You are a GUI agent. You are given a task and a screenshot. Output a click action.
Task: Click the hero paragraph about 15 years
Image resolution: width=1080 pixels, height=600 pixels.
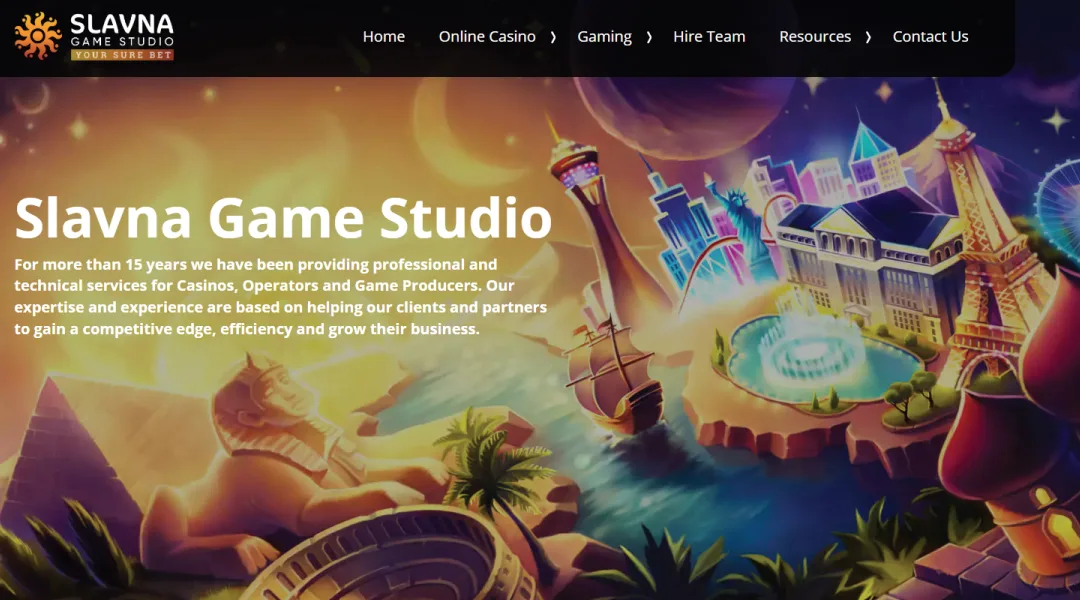(280, 296)
